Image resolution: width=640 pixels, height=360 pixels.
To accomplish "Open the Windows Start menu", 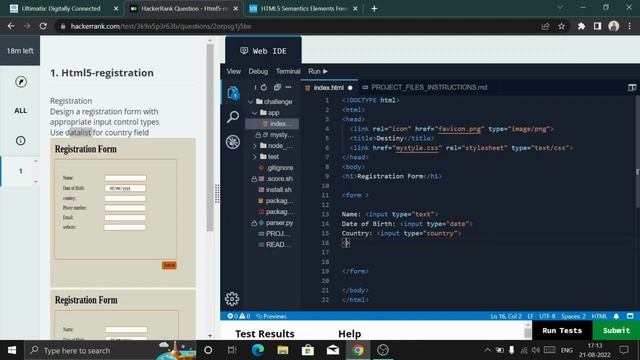I will click(x=12, y=350).
